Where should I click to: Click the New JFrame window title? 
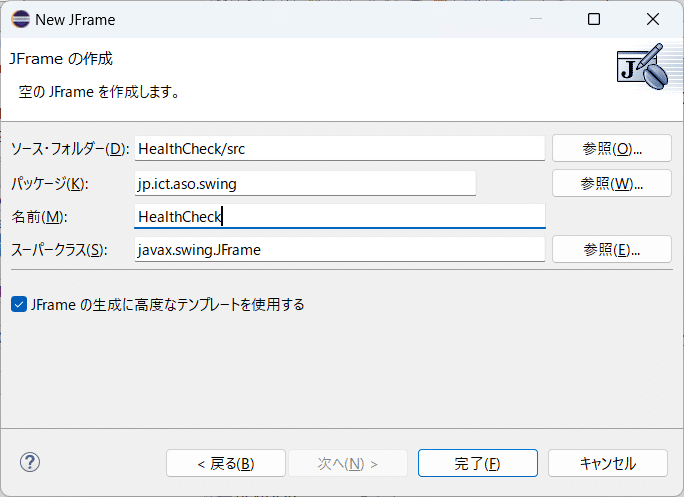(75, 20)
